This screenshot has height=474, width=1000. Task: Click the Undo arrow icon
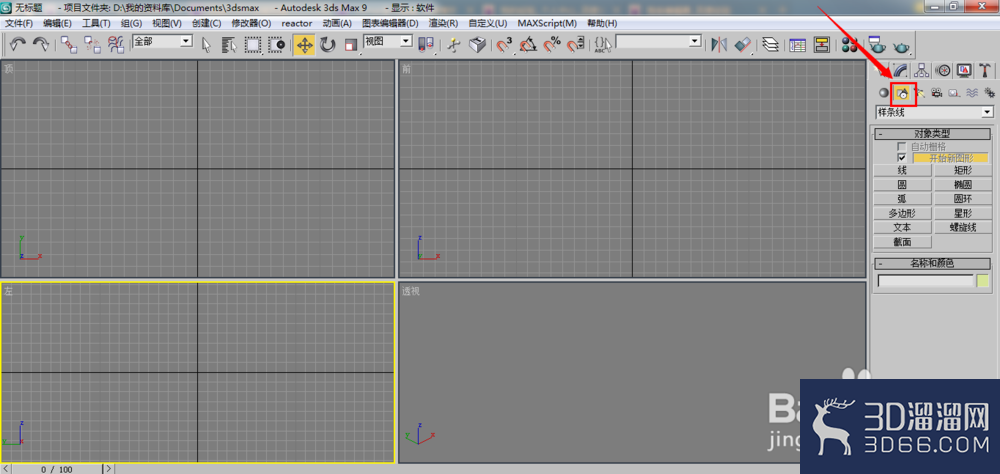pyautogui.click(x=18, y=45)
